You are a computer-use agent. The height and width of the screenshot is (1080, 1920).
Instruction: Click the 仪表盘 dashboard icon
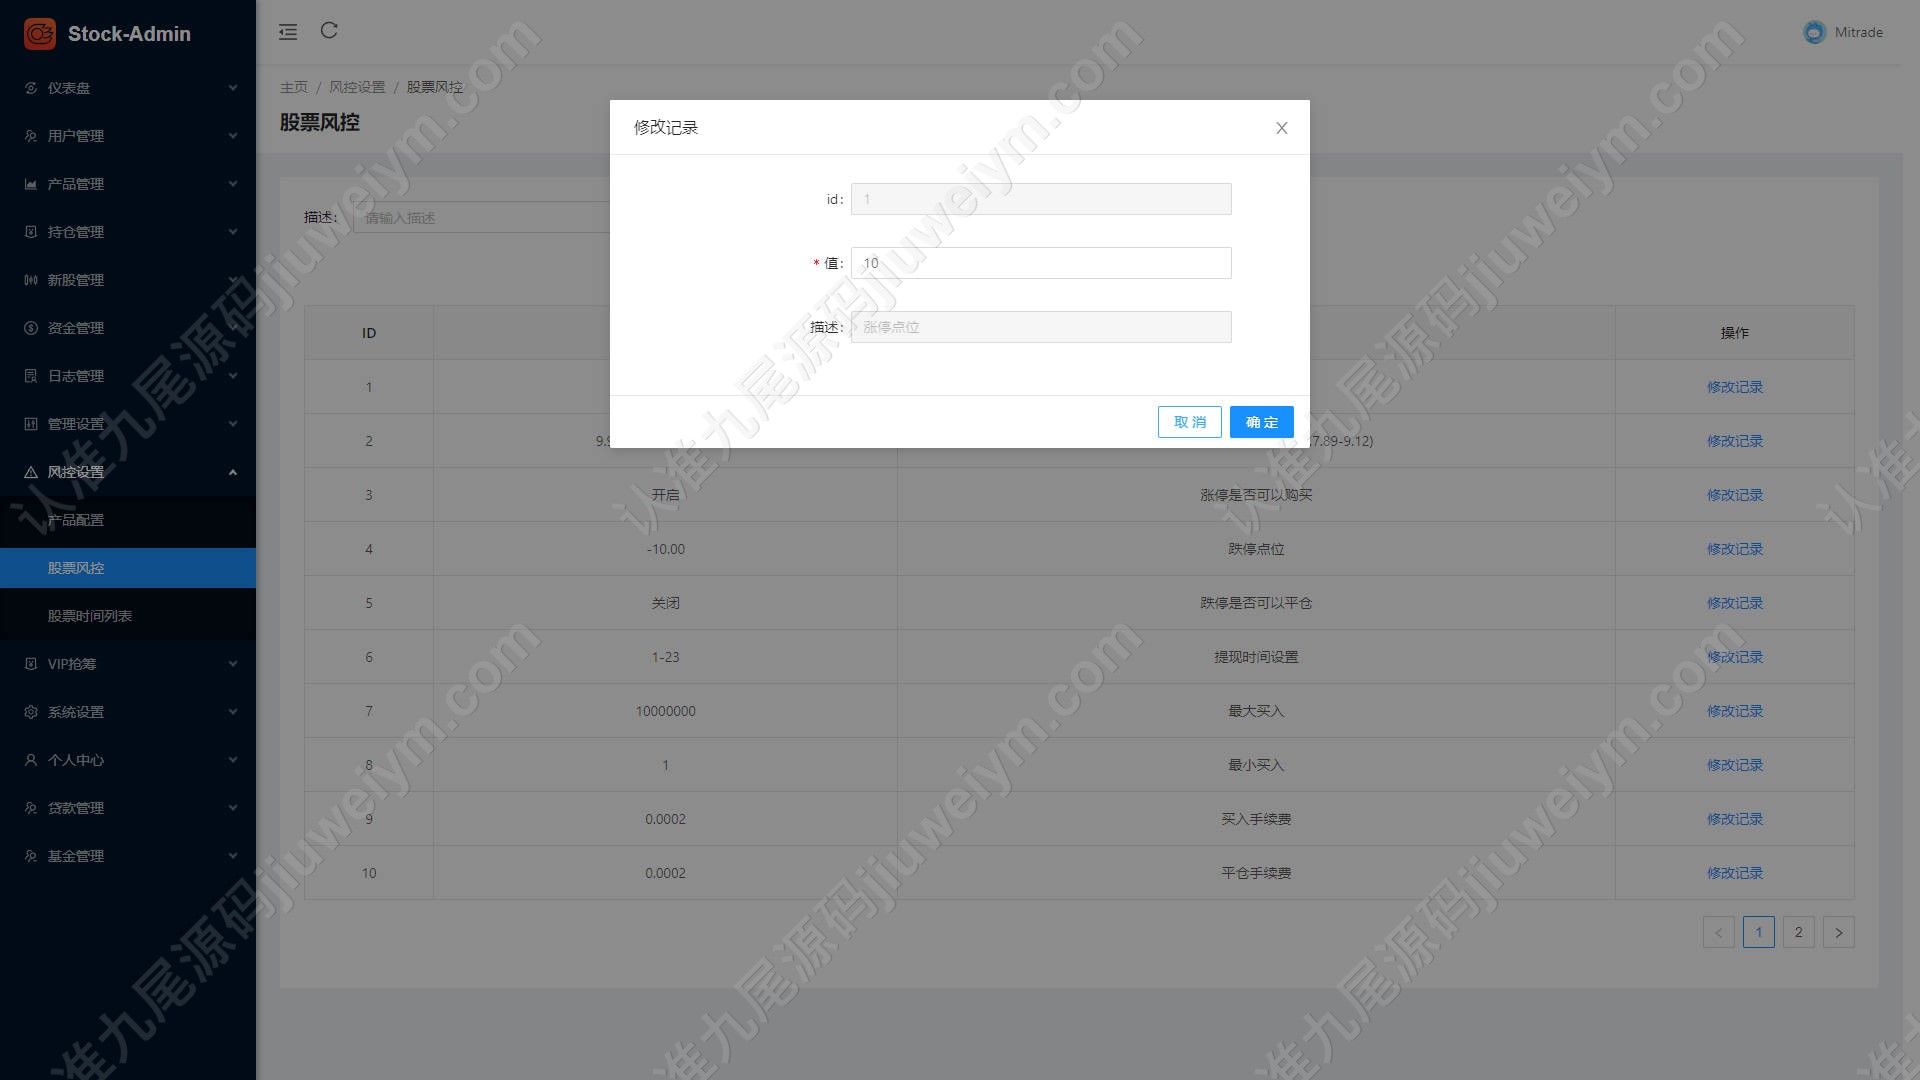(31, 88)
